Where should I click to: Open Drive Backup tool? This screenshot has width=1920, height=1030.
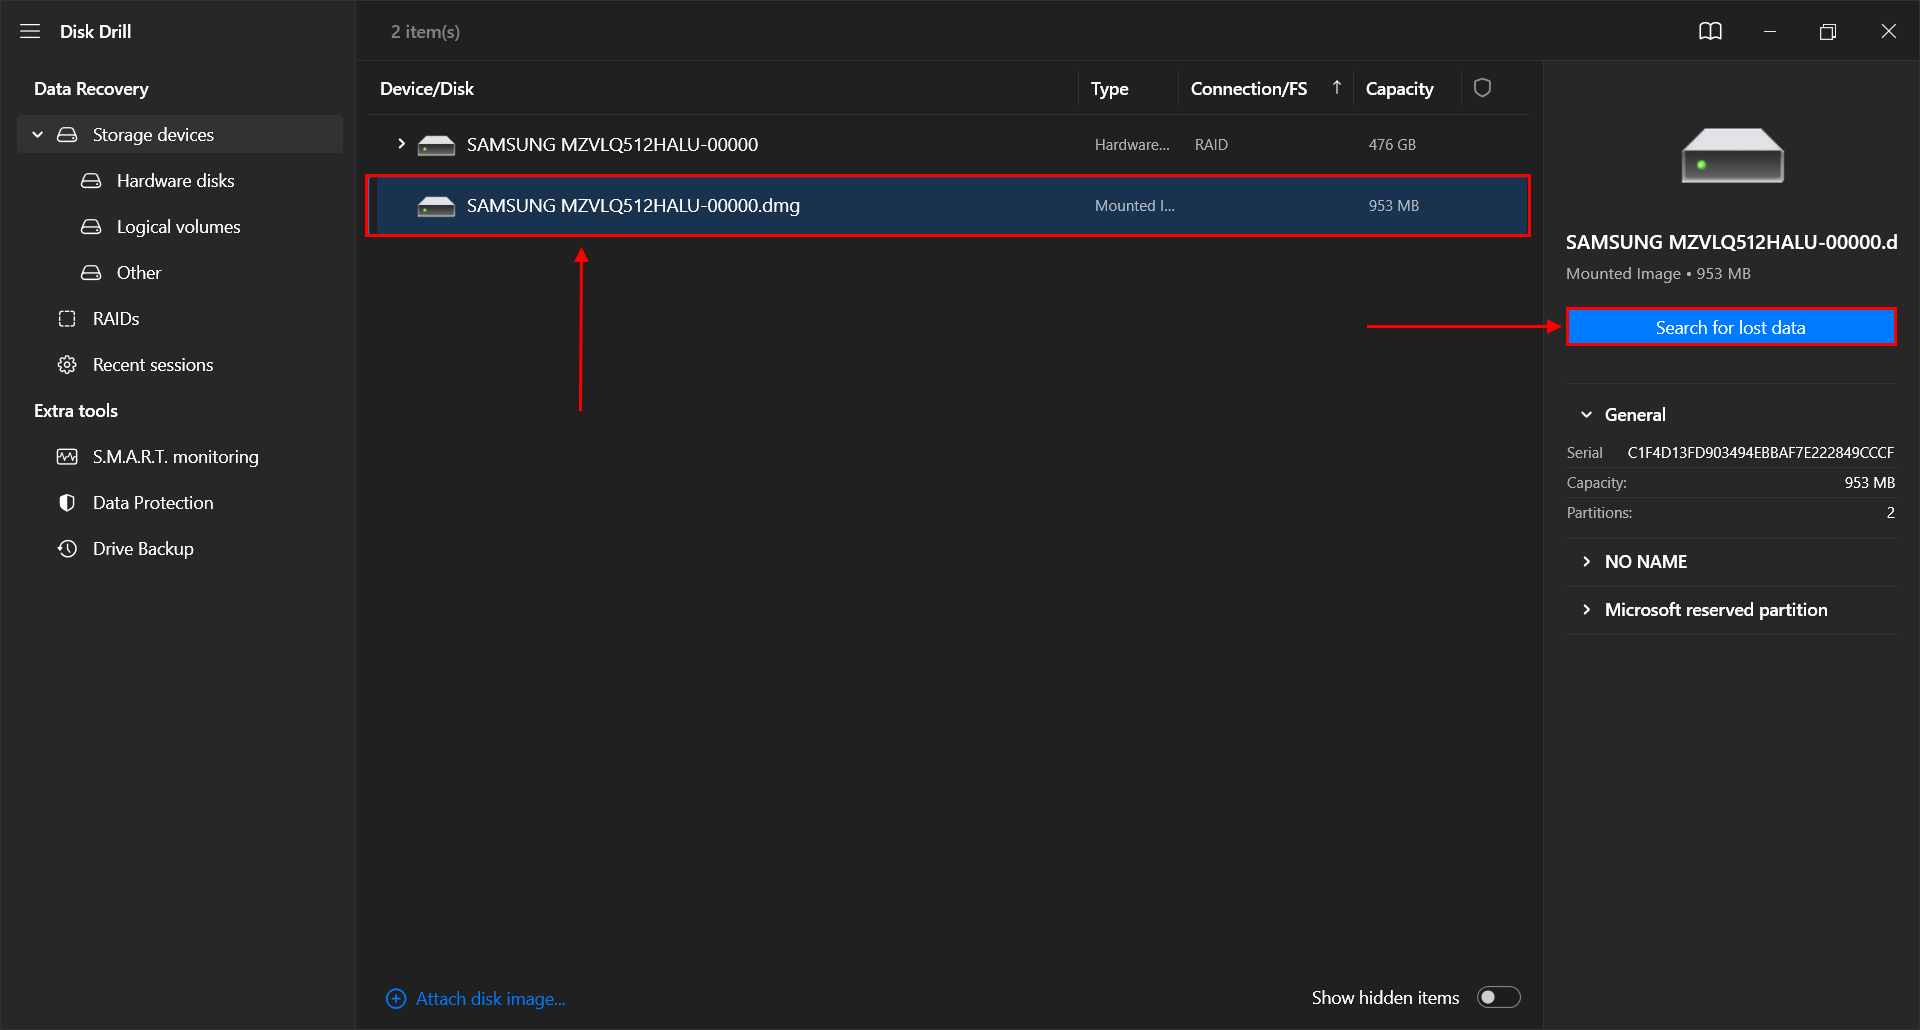143,549
